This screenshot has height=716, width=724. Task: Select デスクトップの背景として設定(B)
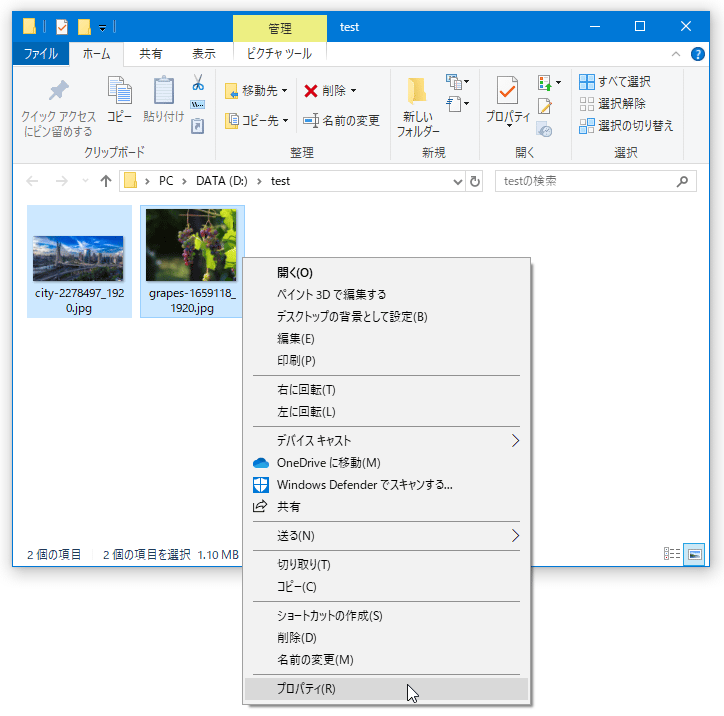click(x=386, y=317)
